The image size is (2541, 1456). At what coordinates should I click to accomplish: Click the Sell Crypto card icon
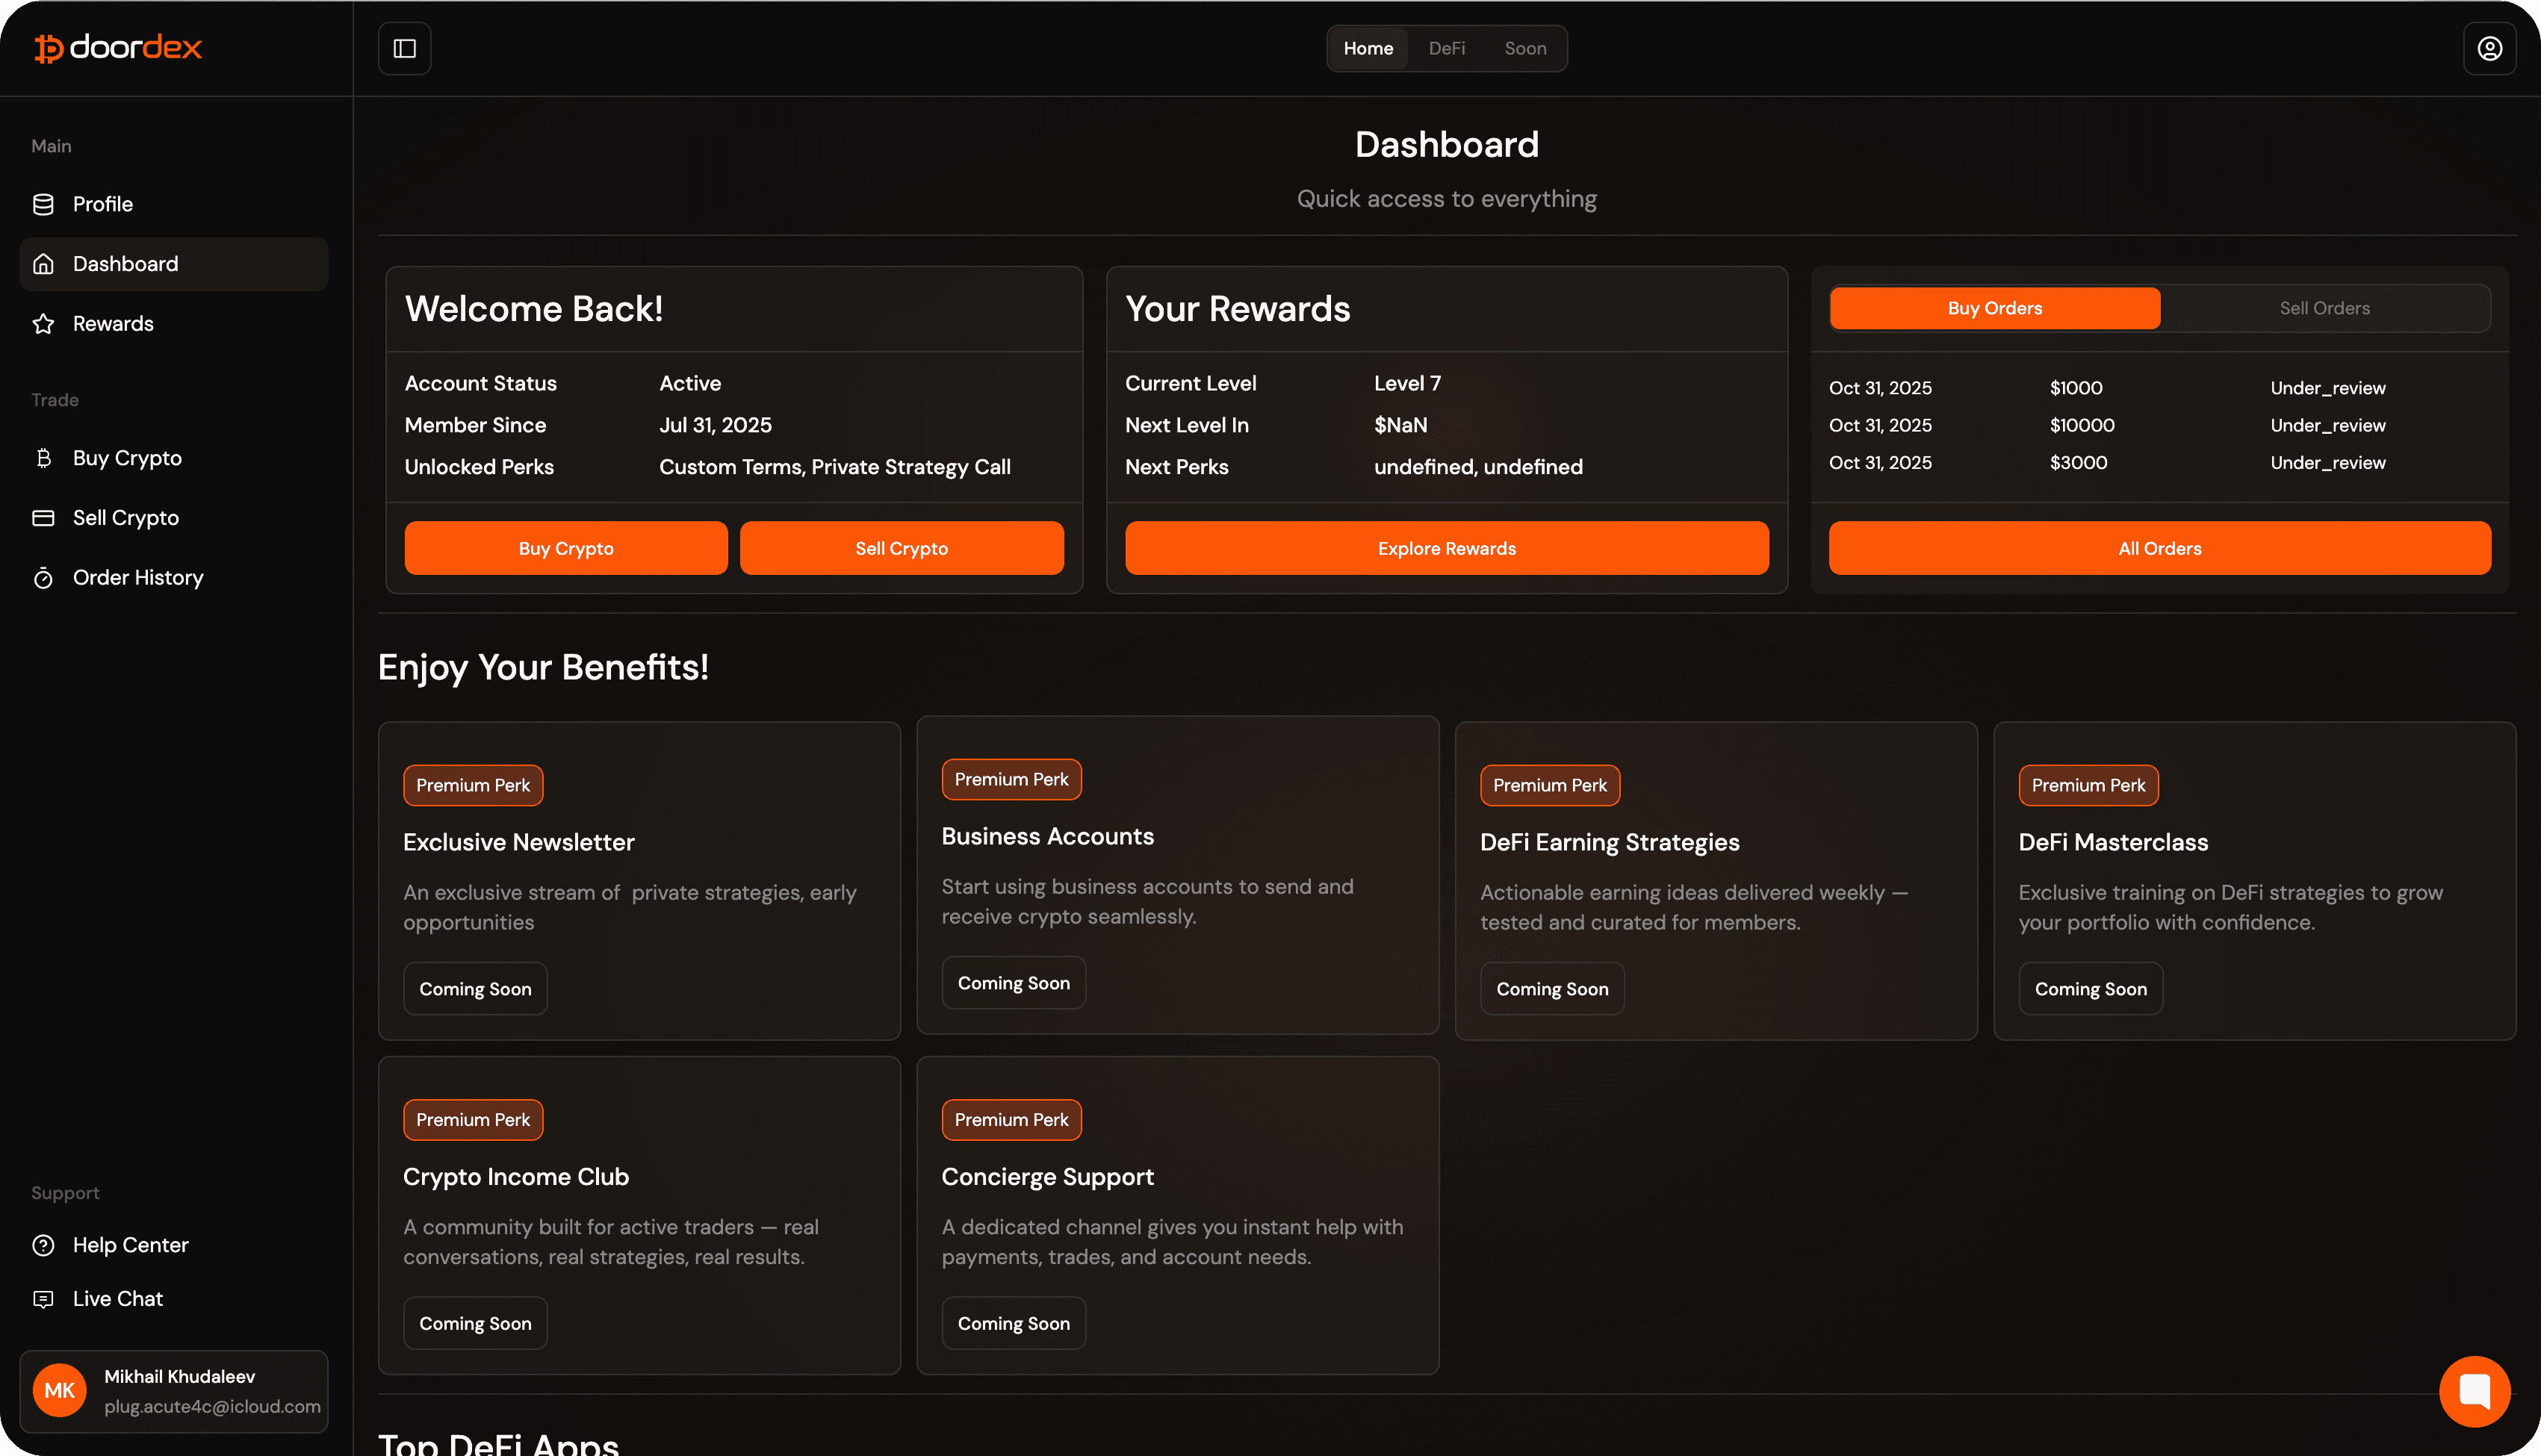(x=43, y=518)
